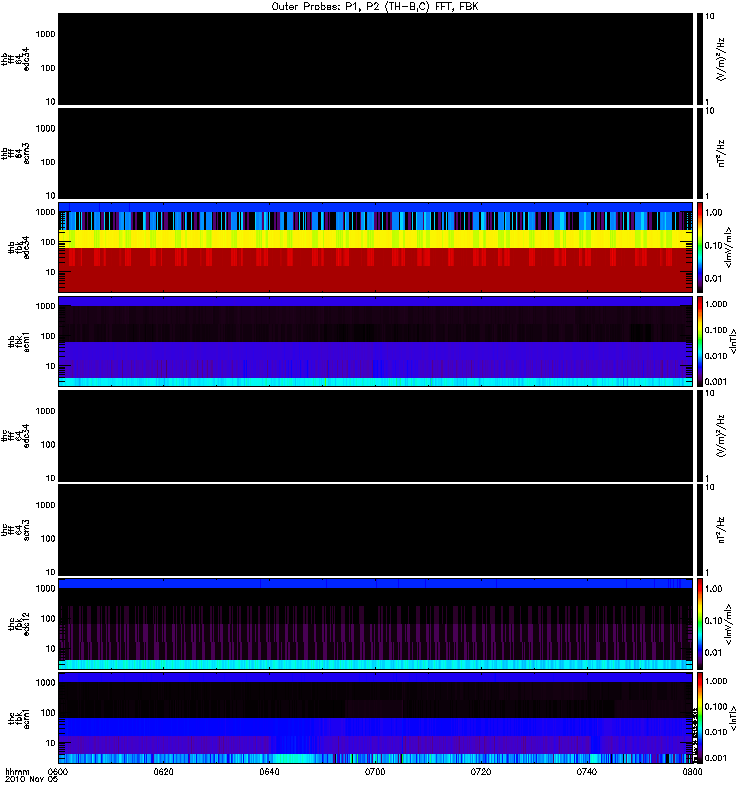Image resolution: width=750 pixels, height=800 pixels.
Task: Click the 0700 time axis label
Action: pyautogui.click(x=375, y=771)
